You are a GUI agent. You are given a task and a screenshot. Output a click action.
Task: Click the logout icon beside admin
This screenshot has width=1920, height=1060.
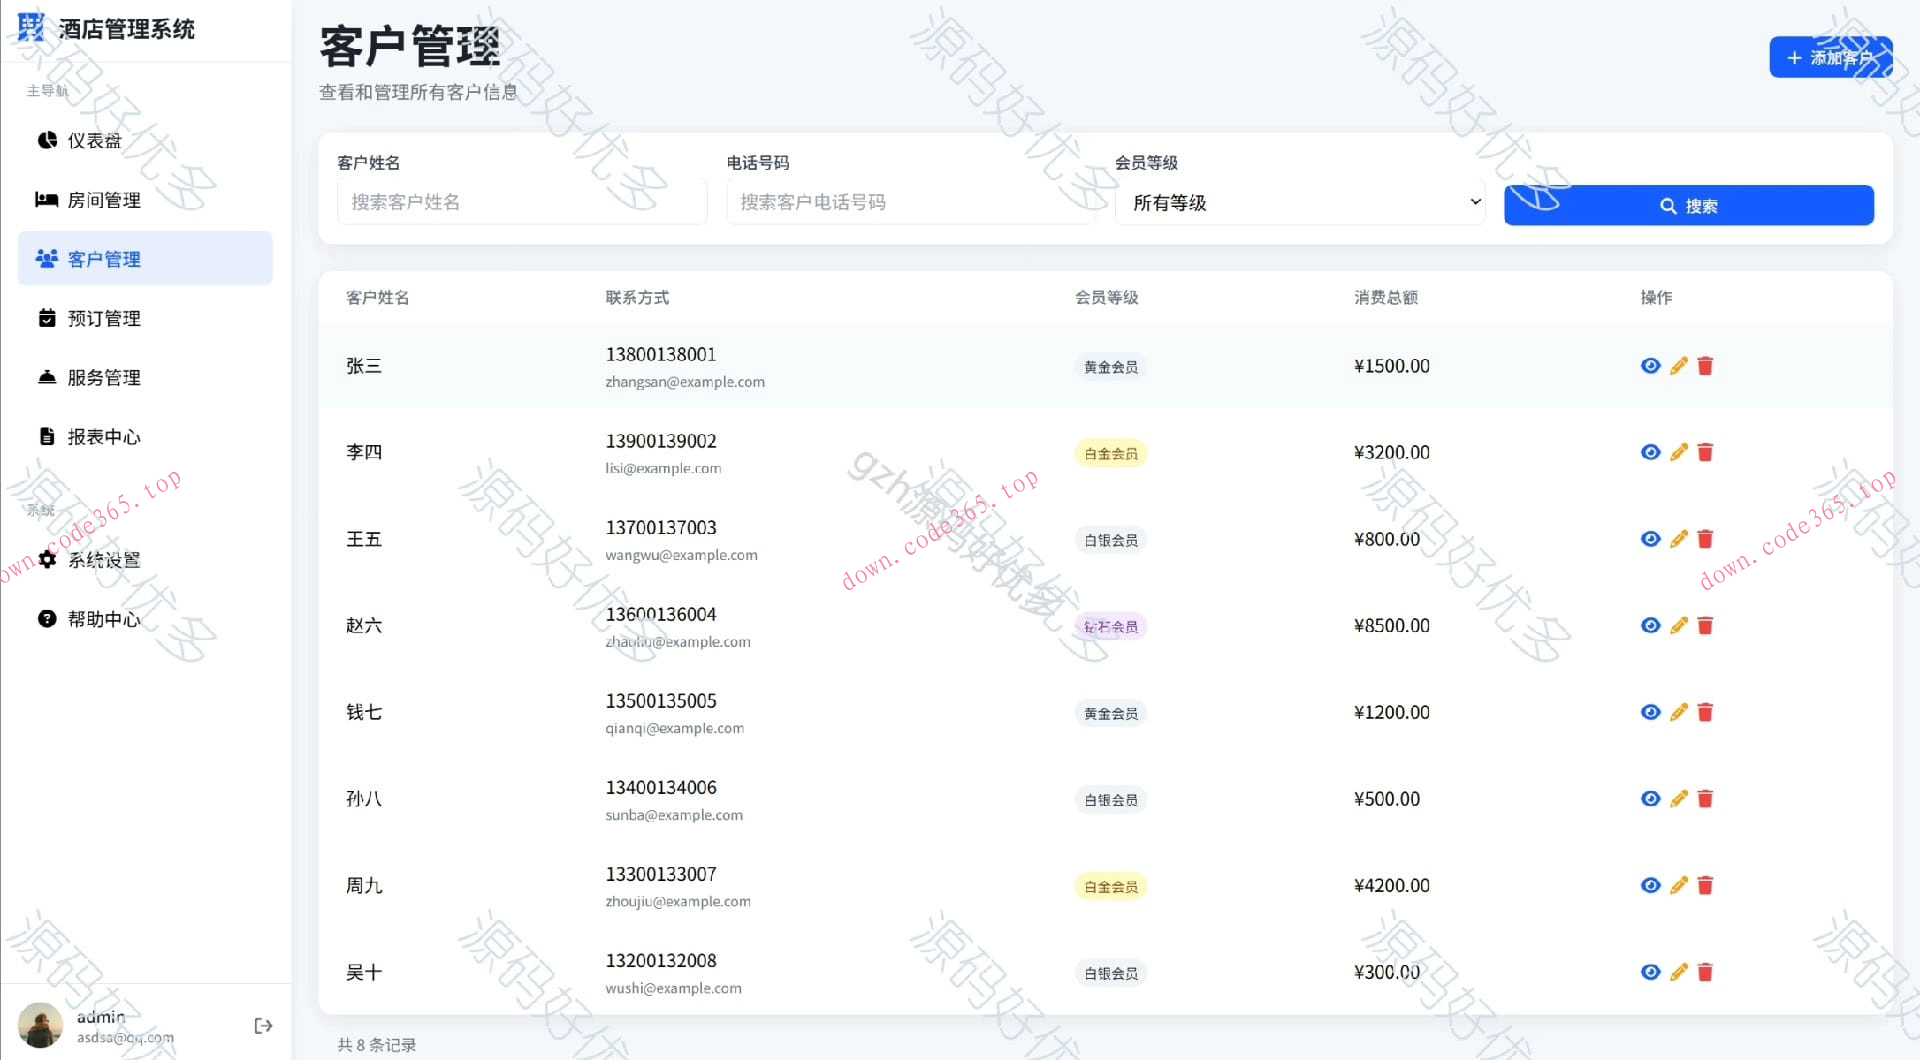(263, 1026)
